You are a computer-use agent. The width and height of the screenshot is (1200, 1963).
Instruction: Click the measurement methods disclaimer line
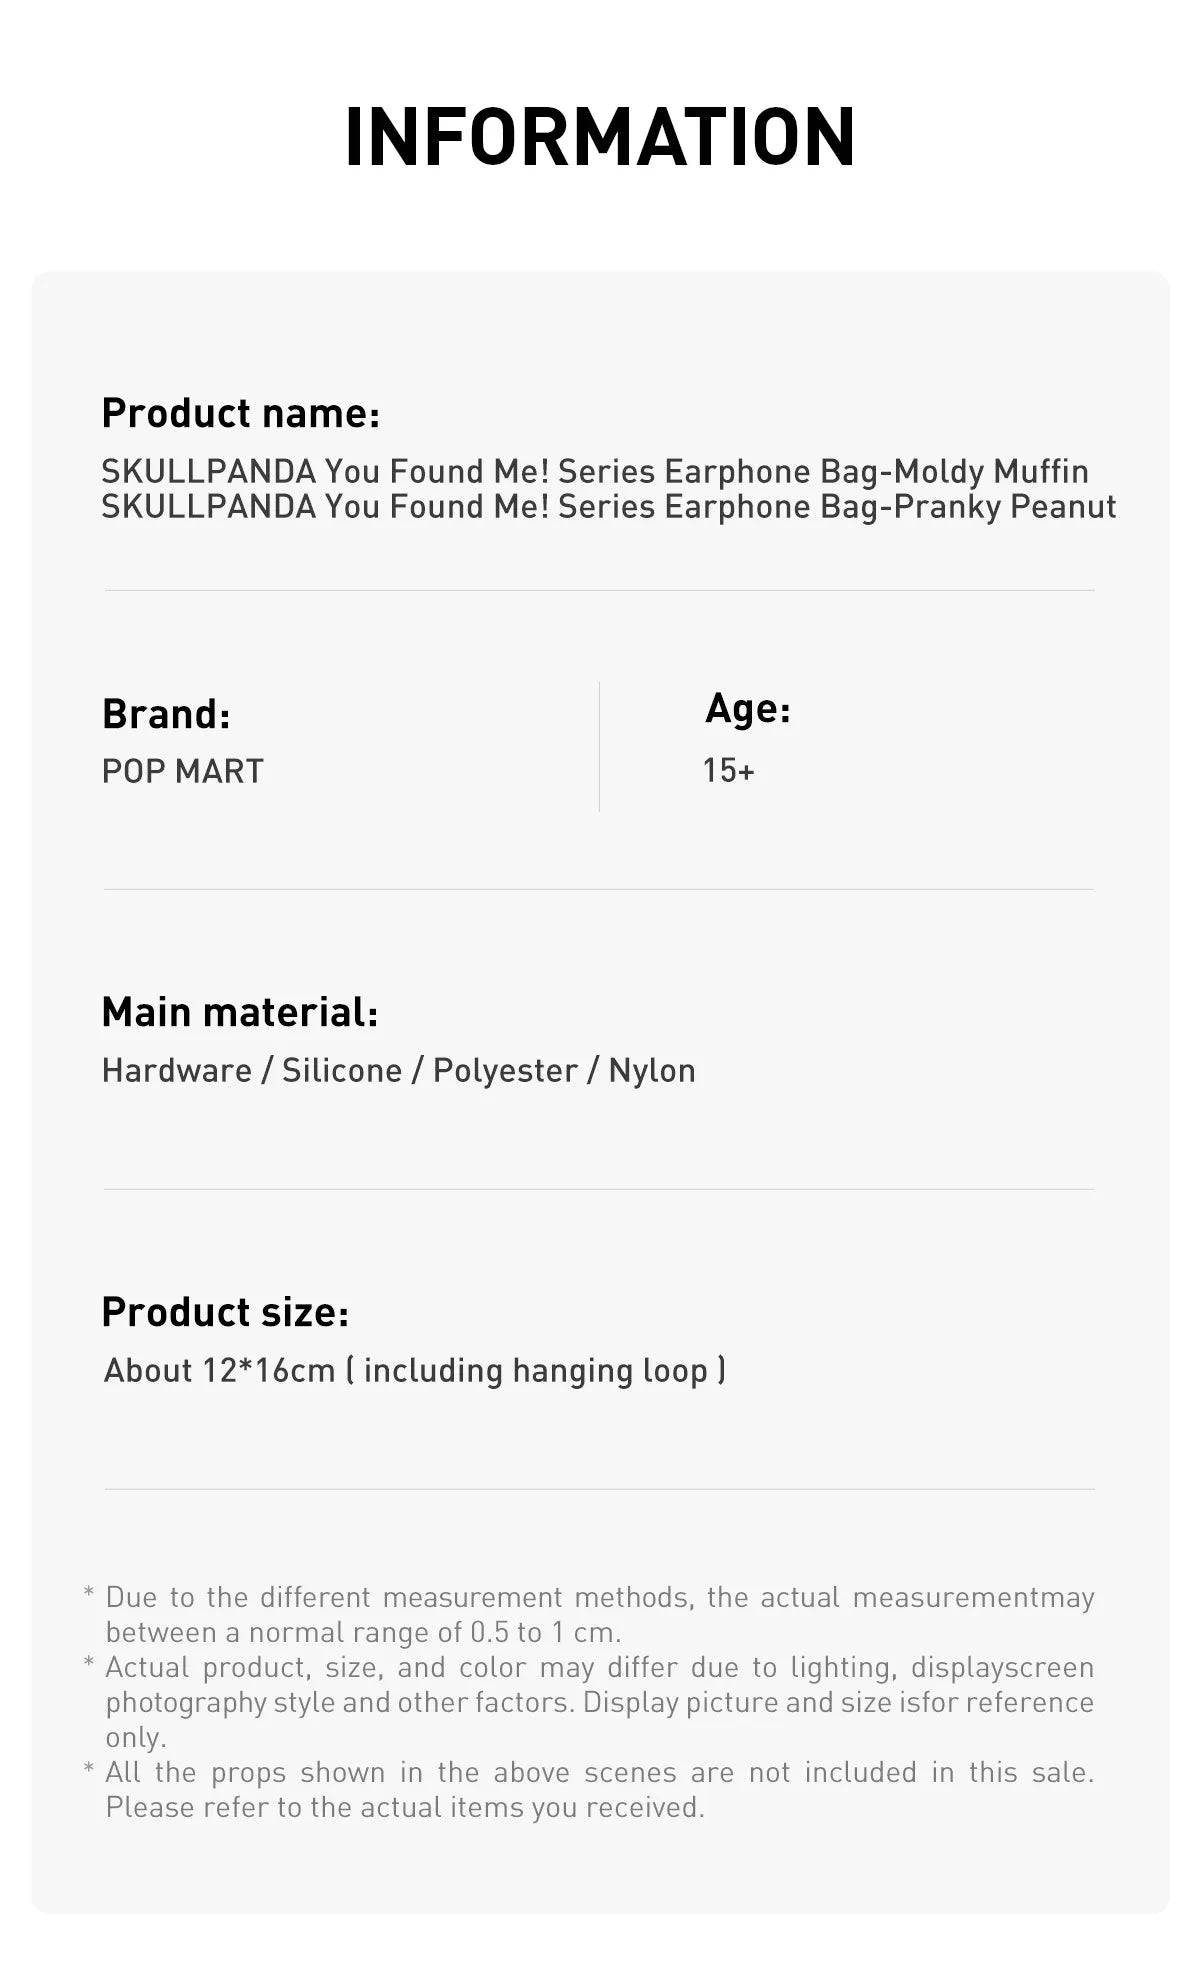[x=600, y=1597]
